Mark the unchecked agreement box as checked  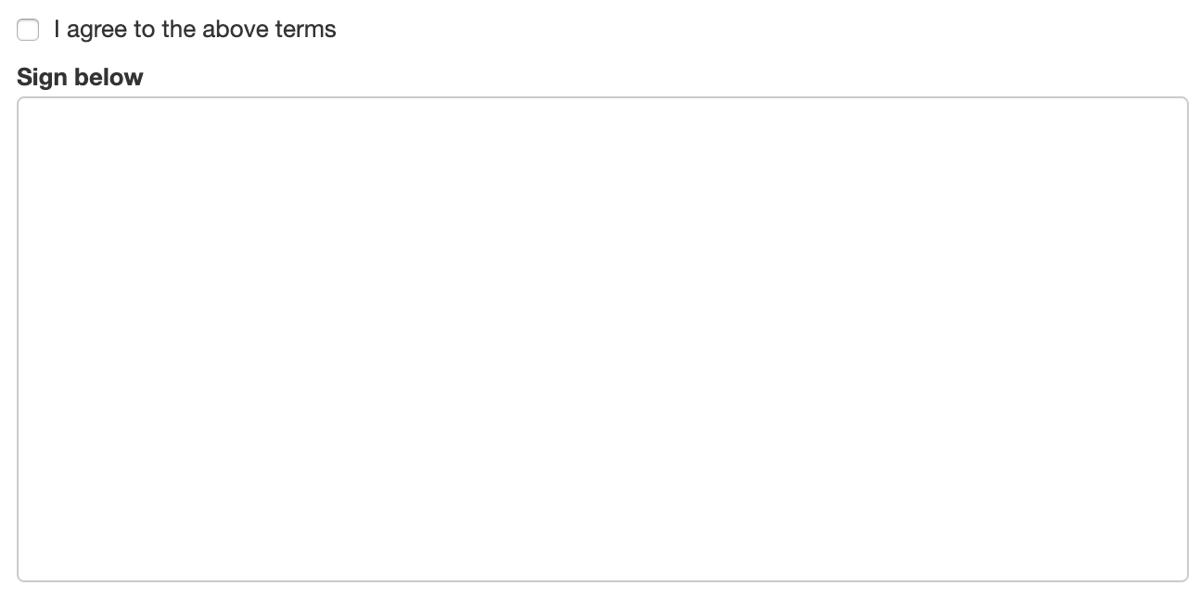coord(28,30)
